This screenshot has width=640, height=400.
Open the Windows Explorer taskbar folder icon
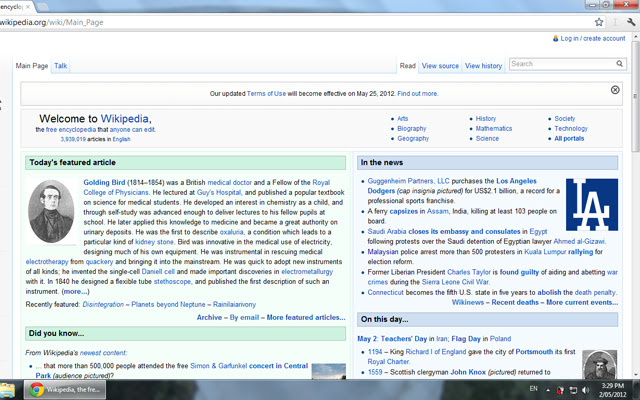(7, 391)
